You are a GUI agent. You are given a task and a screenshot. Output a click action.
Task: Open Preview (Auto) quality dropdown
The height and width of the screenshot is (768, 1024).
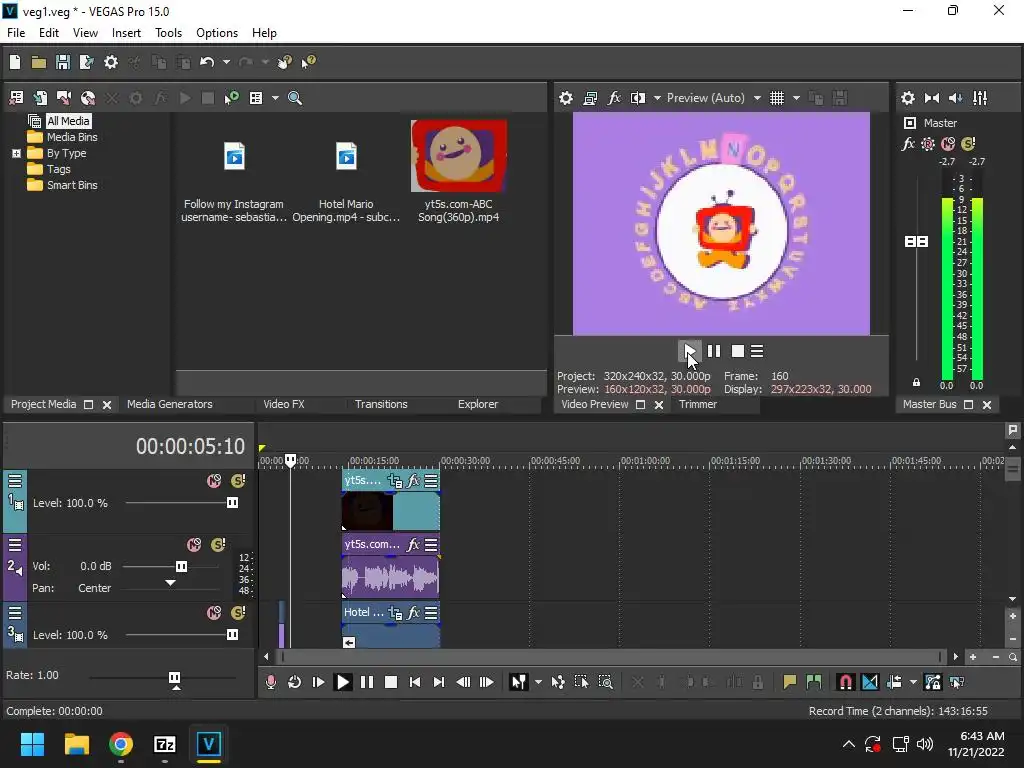(757, 98)
